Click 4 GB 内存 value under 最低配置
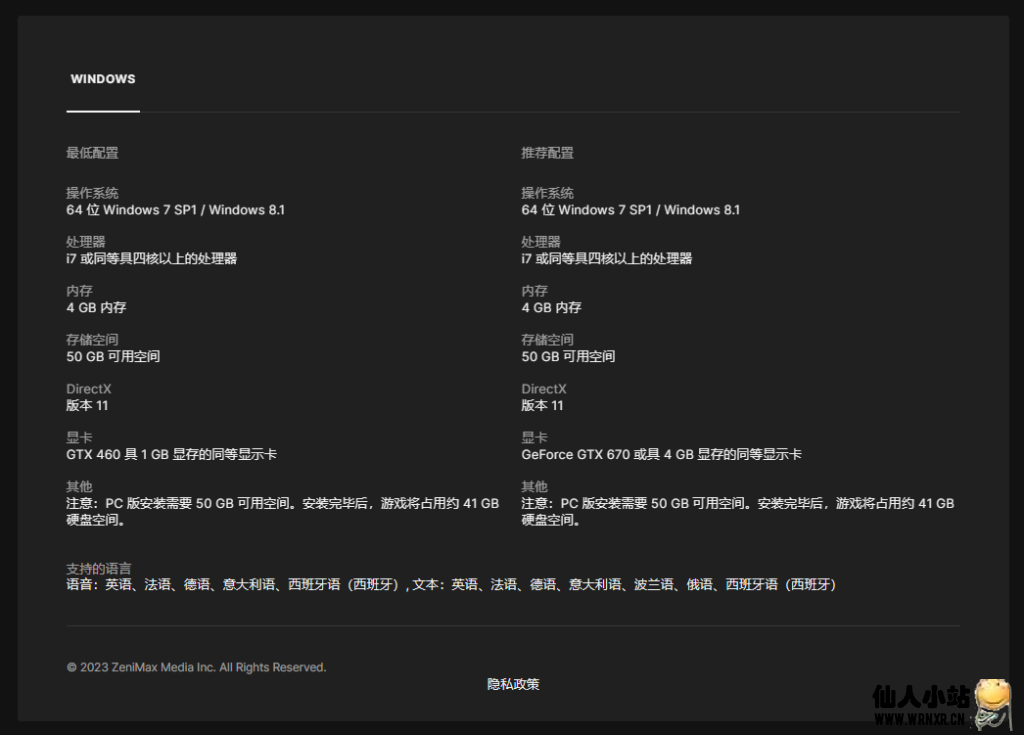Image resolution: width=1024 pixels, height=735 pixels. click(96, 308)
